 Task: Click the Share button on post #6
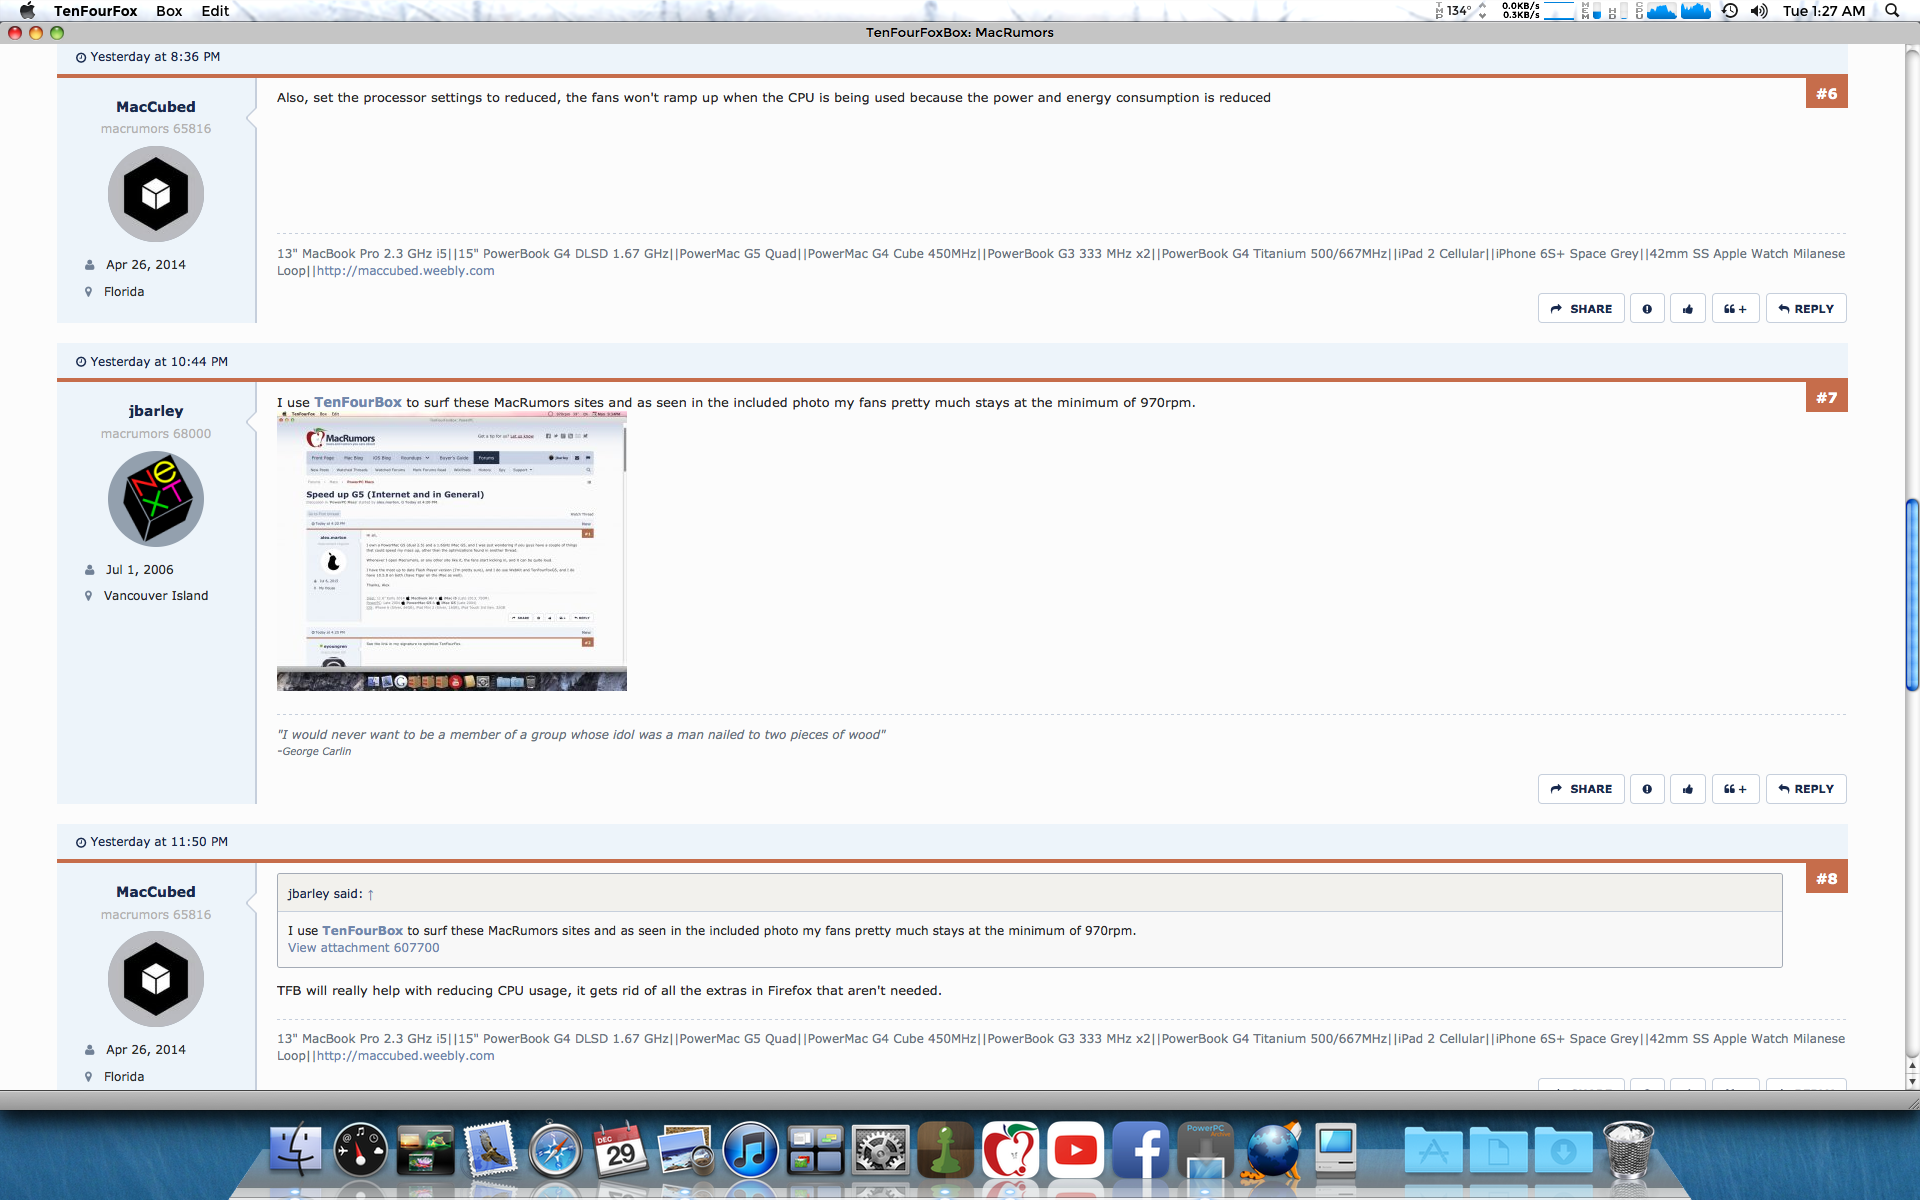[x=1581, y=309]
